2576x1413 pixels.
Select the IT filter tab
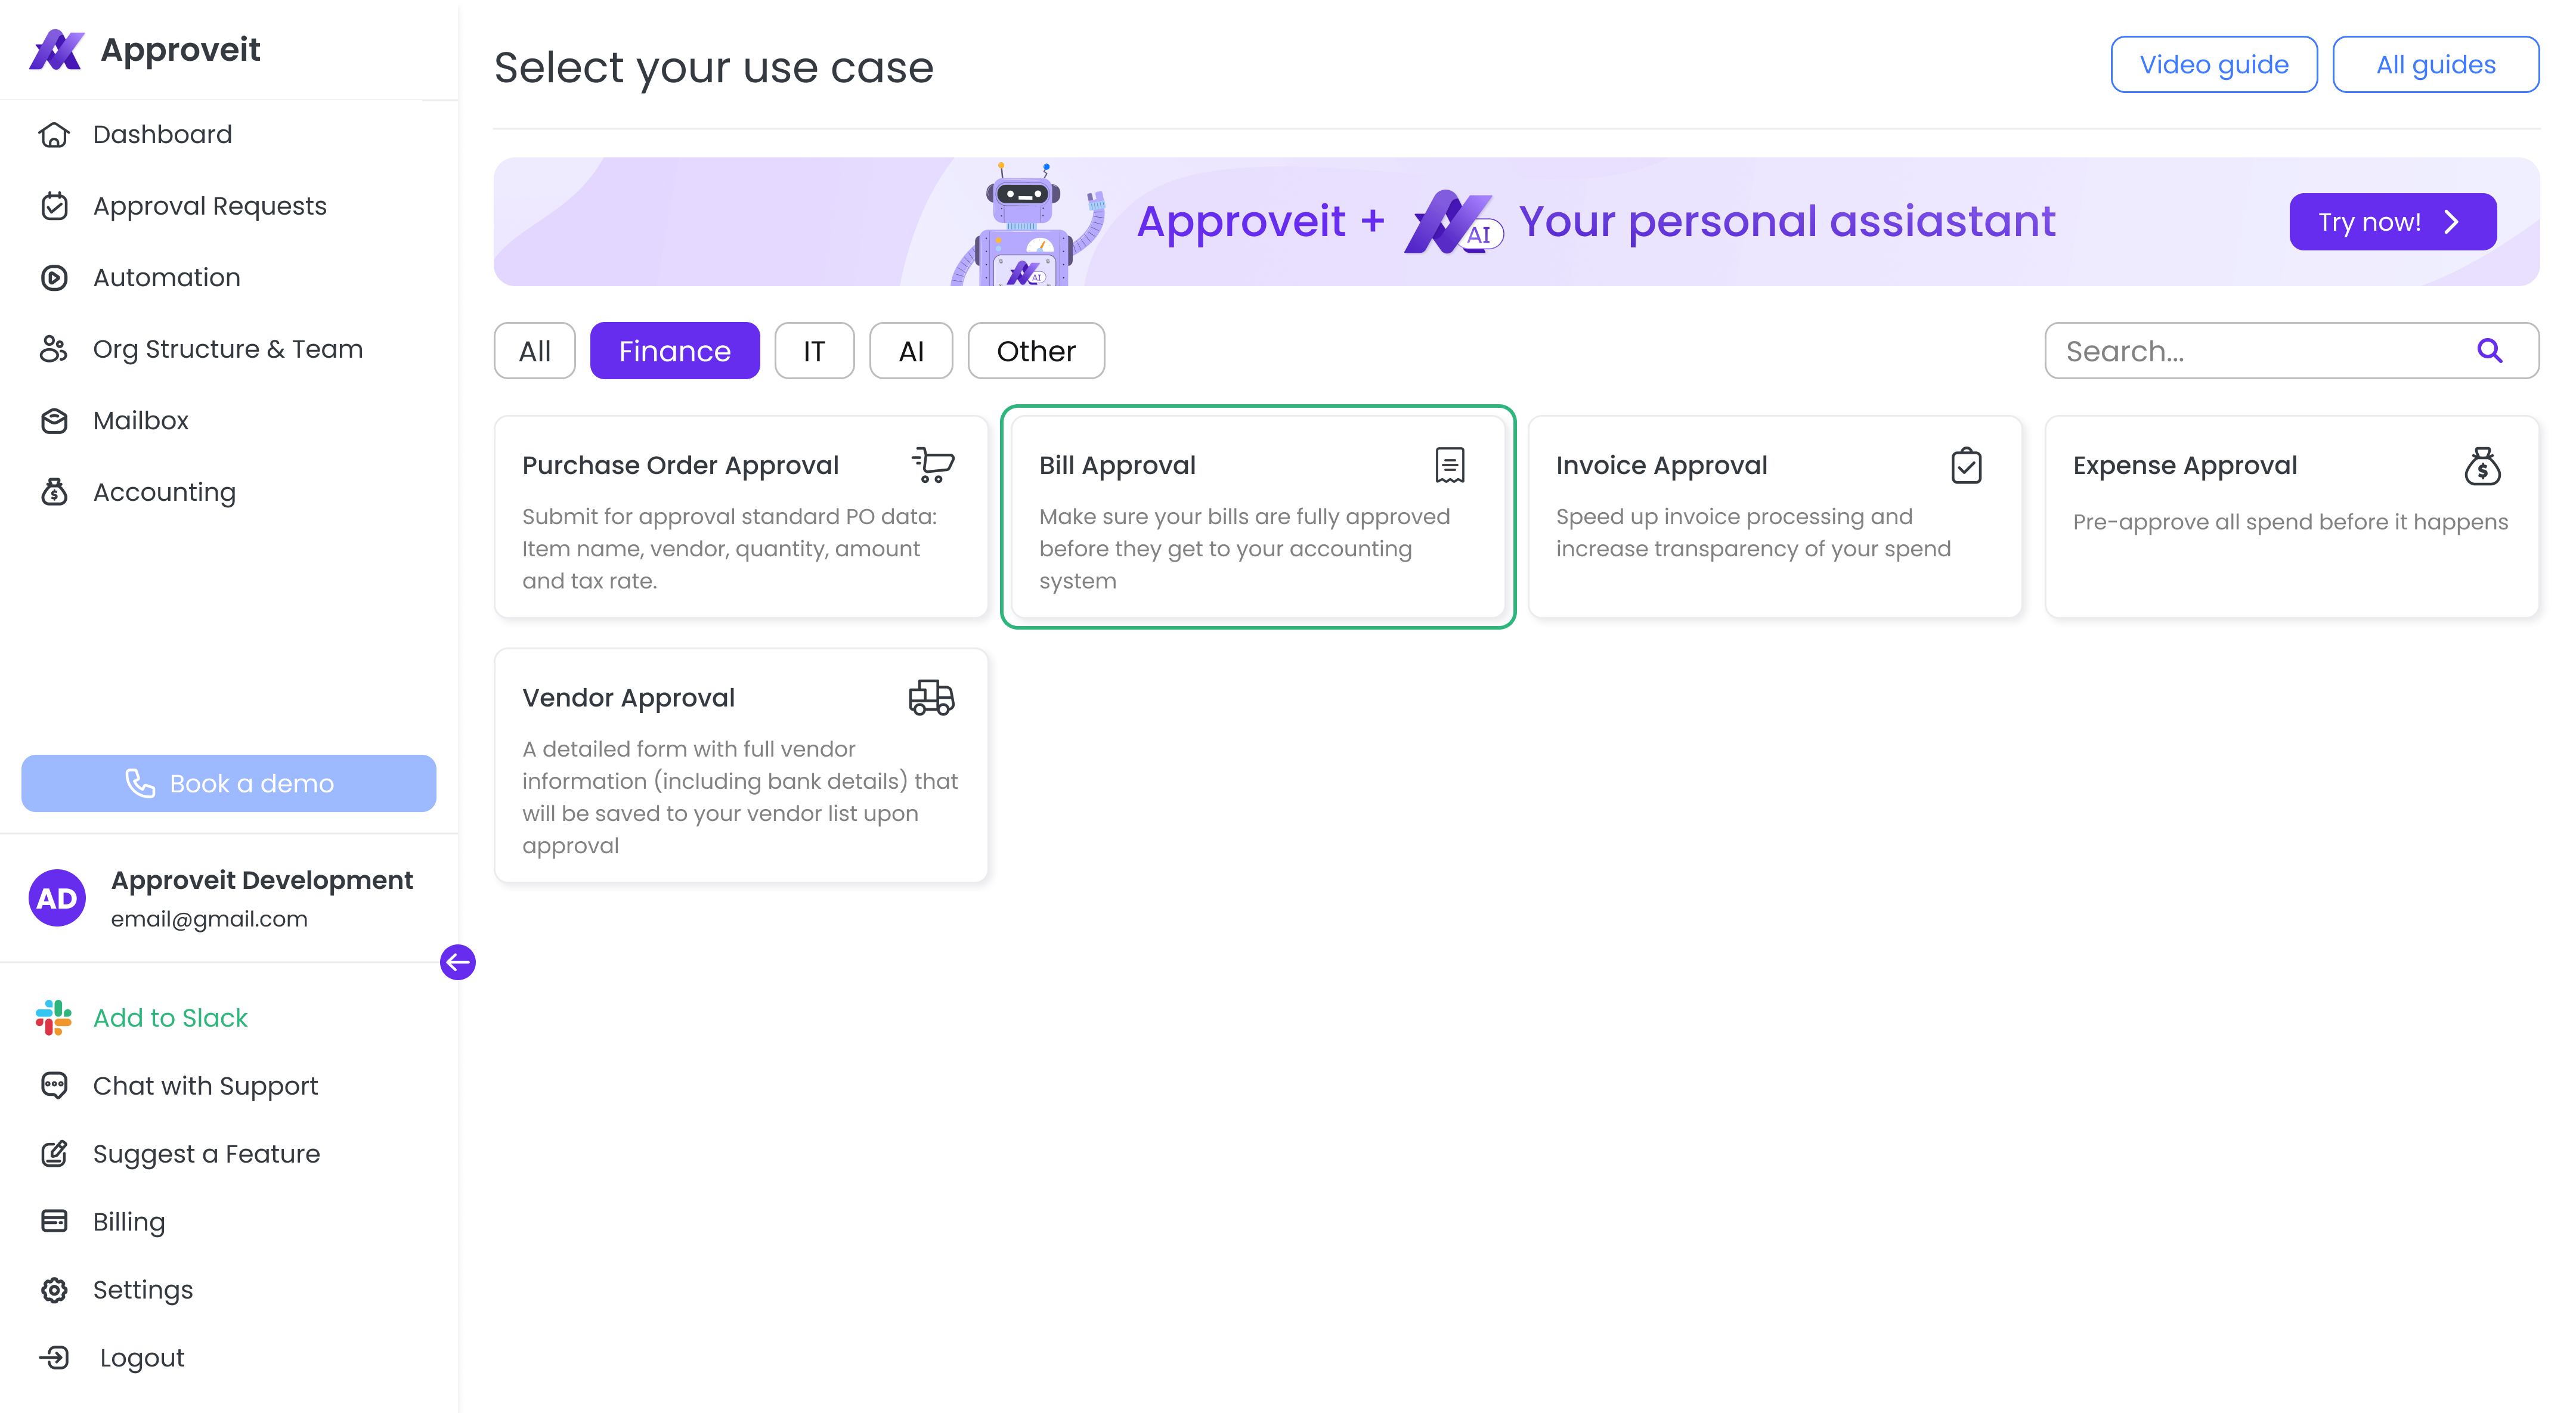(x=814, y=350)
